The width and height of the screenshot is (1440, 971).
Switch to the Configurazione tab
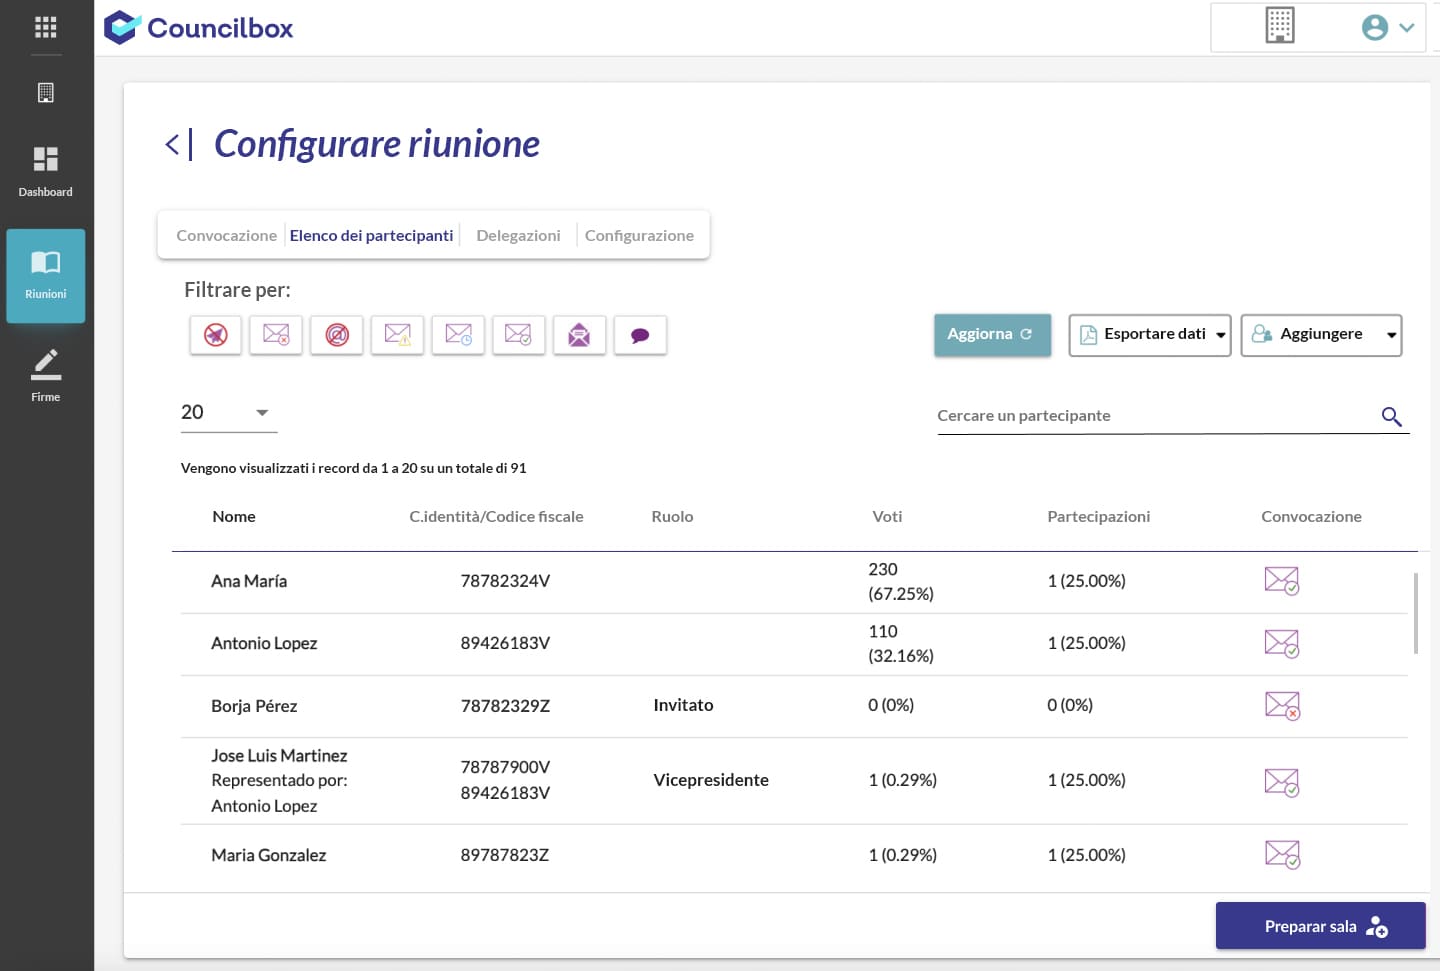639,236
